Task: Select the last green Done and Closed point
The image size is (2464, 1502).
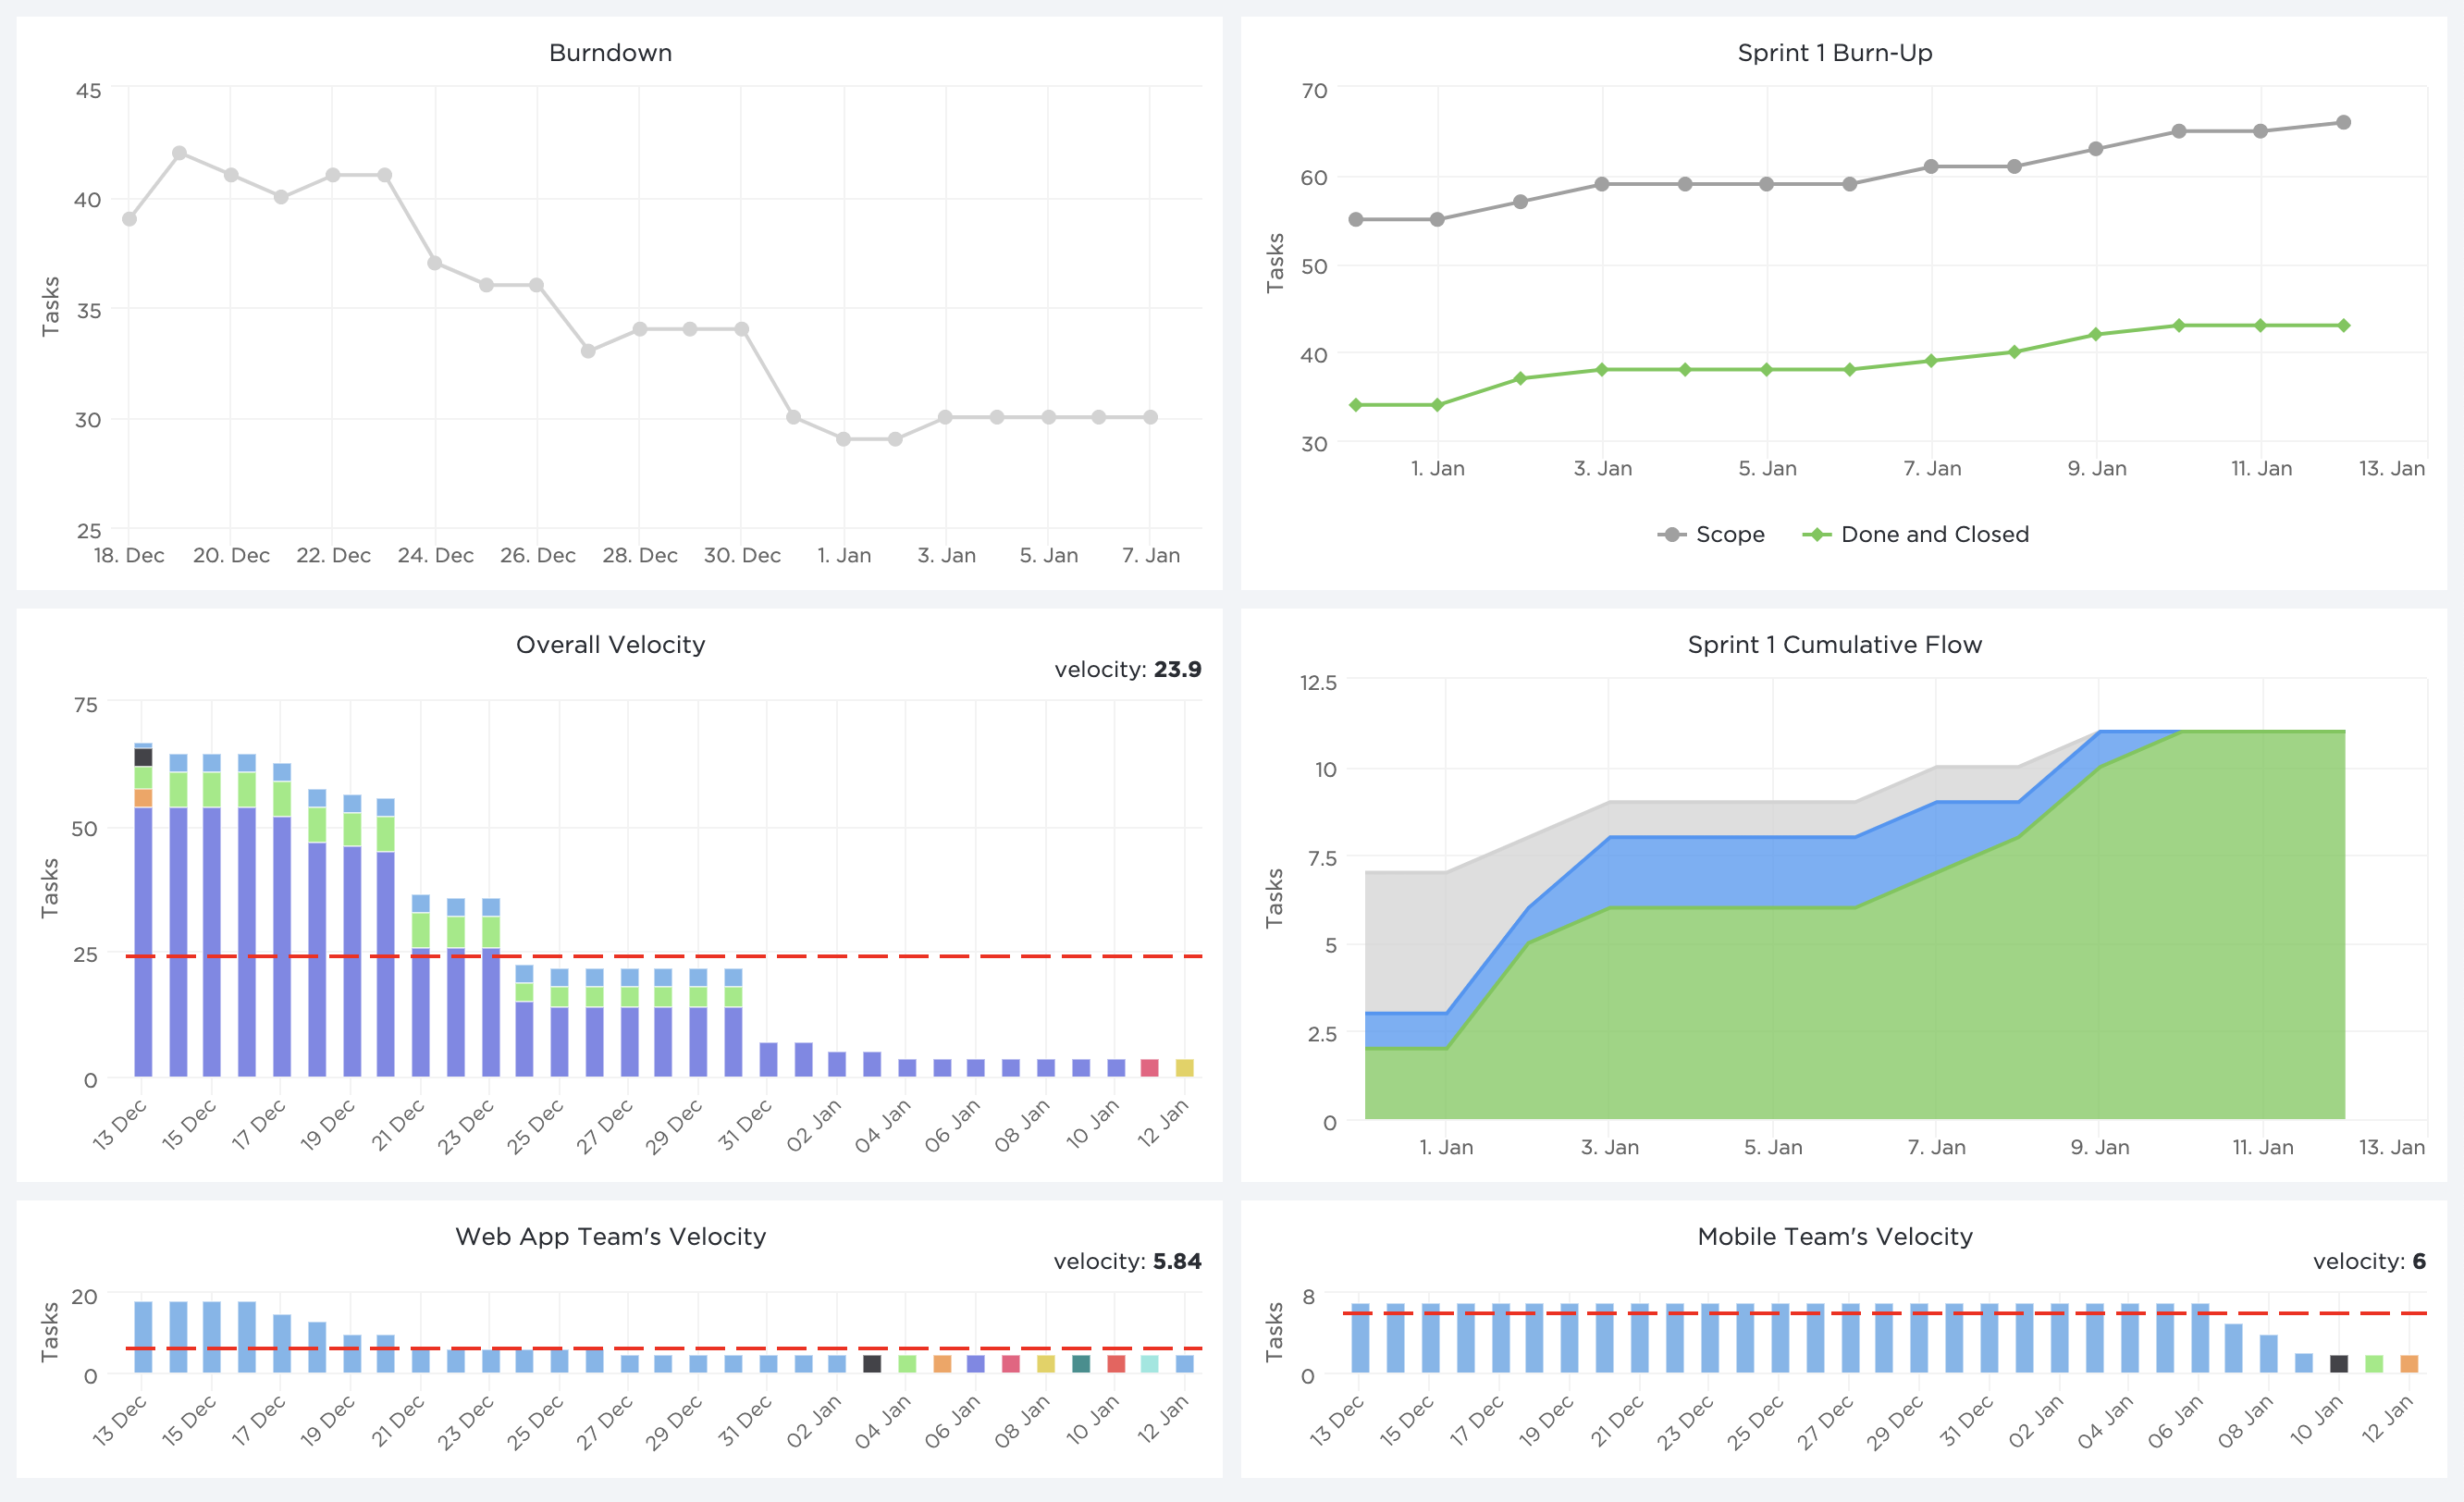Action: click(x=2343, y=326)
